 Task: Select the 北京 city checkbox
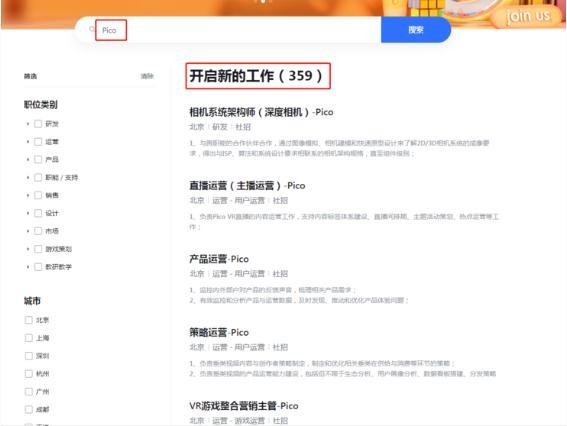pyautogui.click(x=29, y=320)
